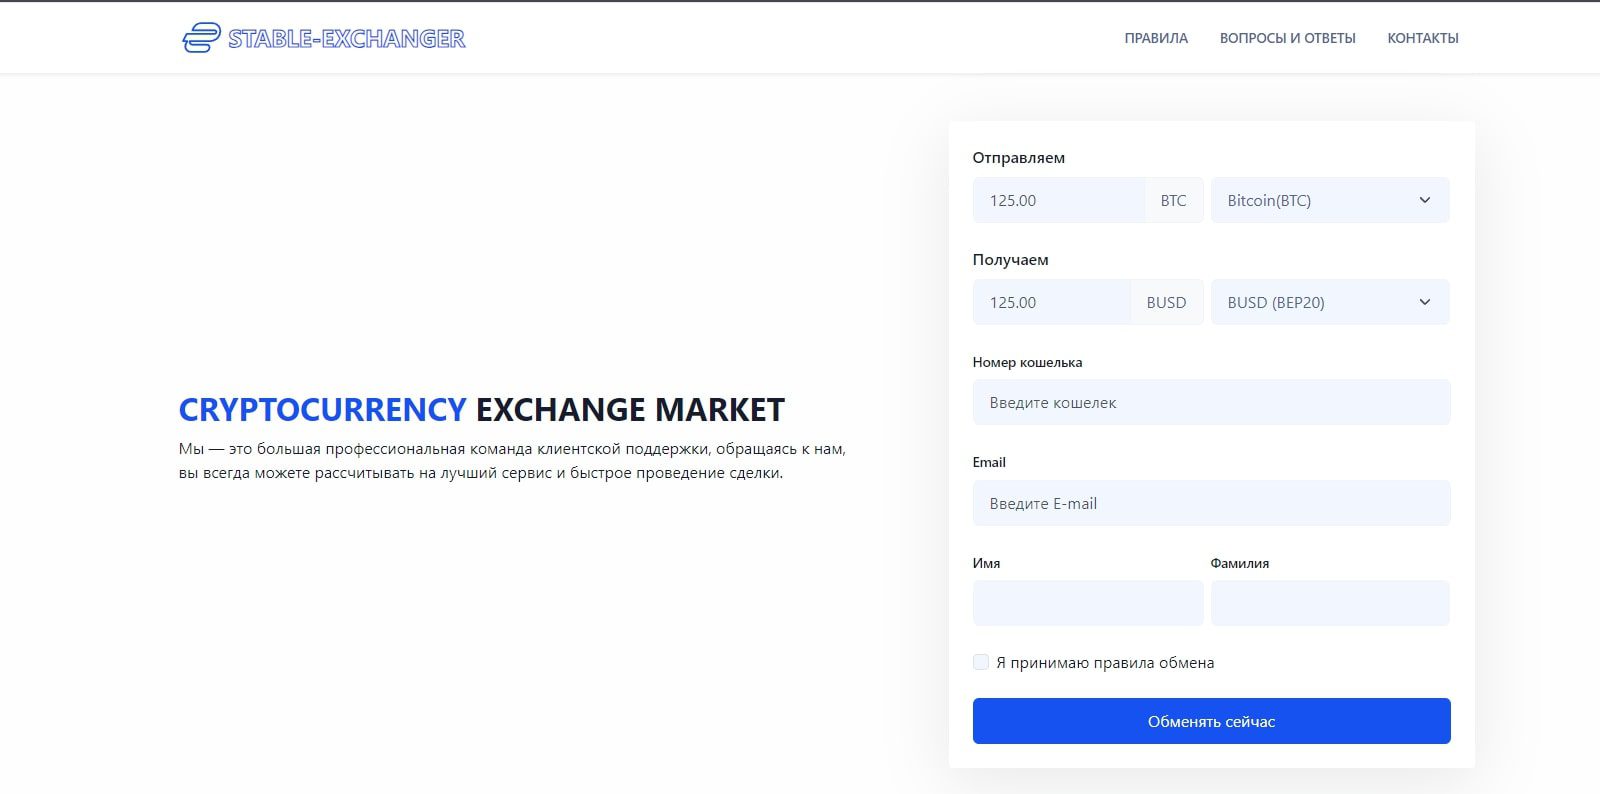Click the CRYPTOCURRENCY EXCHANGE MARKET heading

(x=482, y=410)
